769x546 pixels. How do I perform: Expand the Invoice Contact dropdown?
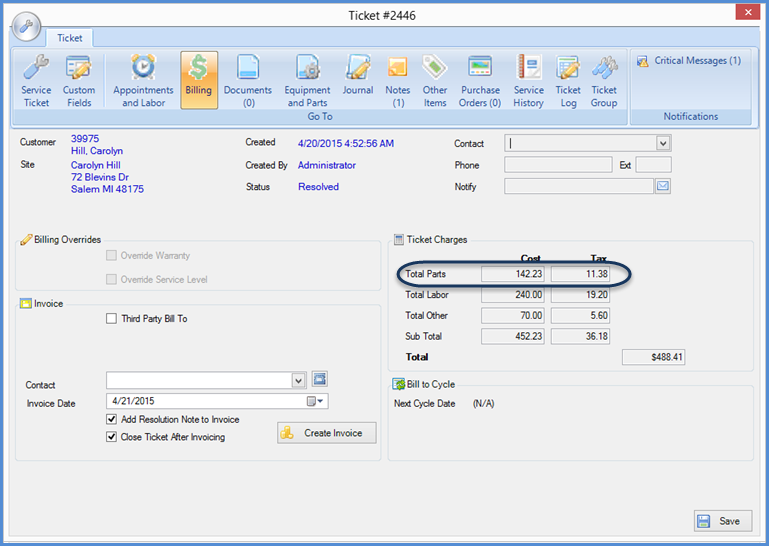[298, 380]
